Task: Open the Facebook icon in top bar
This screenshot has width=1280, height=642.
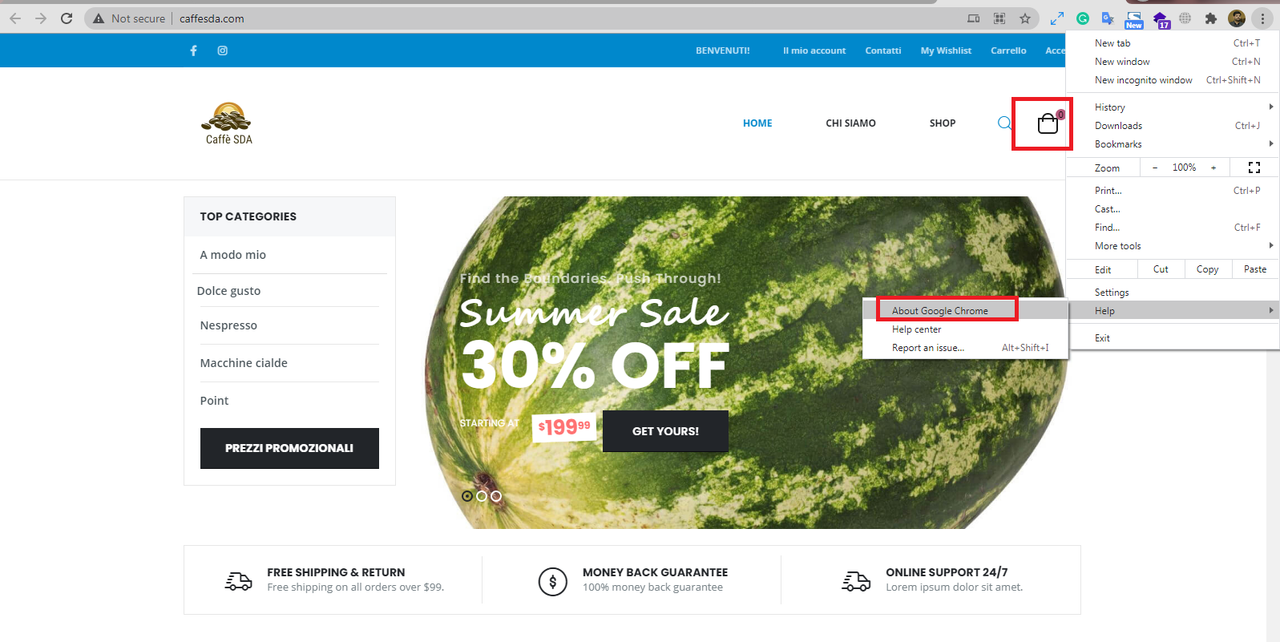Action: pos(193,50)
